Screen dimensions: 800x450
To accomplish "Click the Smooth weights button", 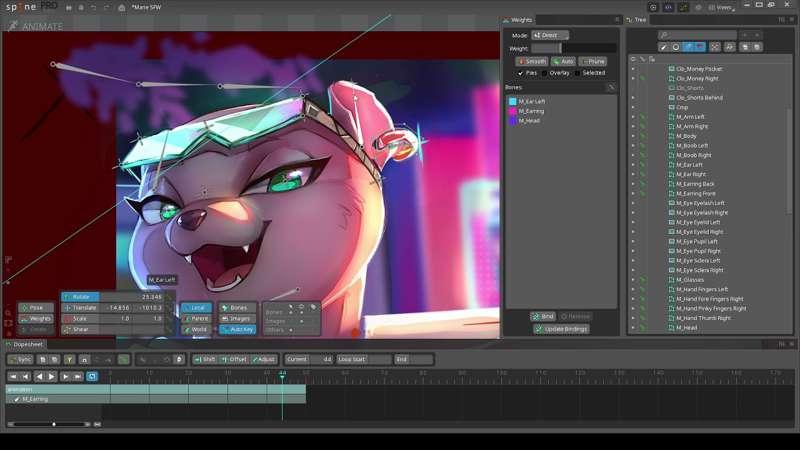I will pyautogui.click(x=532, y=61).
